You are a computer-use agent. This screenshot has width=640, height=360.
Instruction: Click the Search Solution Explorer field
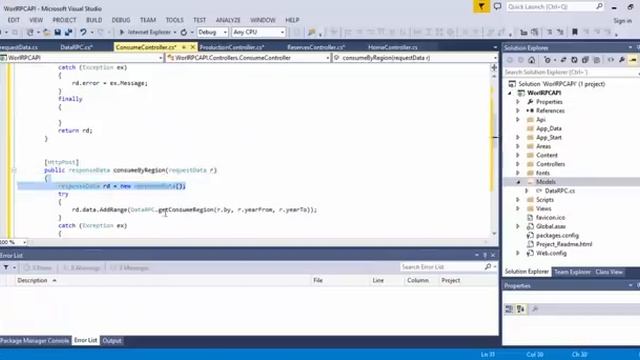571,72
